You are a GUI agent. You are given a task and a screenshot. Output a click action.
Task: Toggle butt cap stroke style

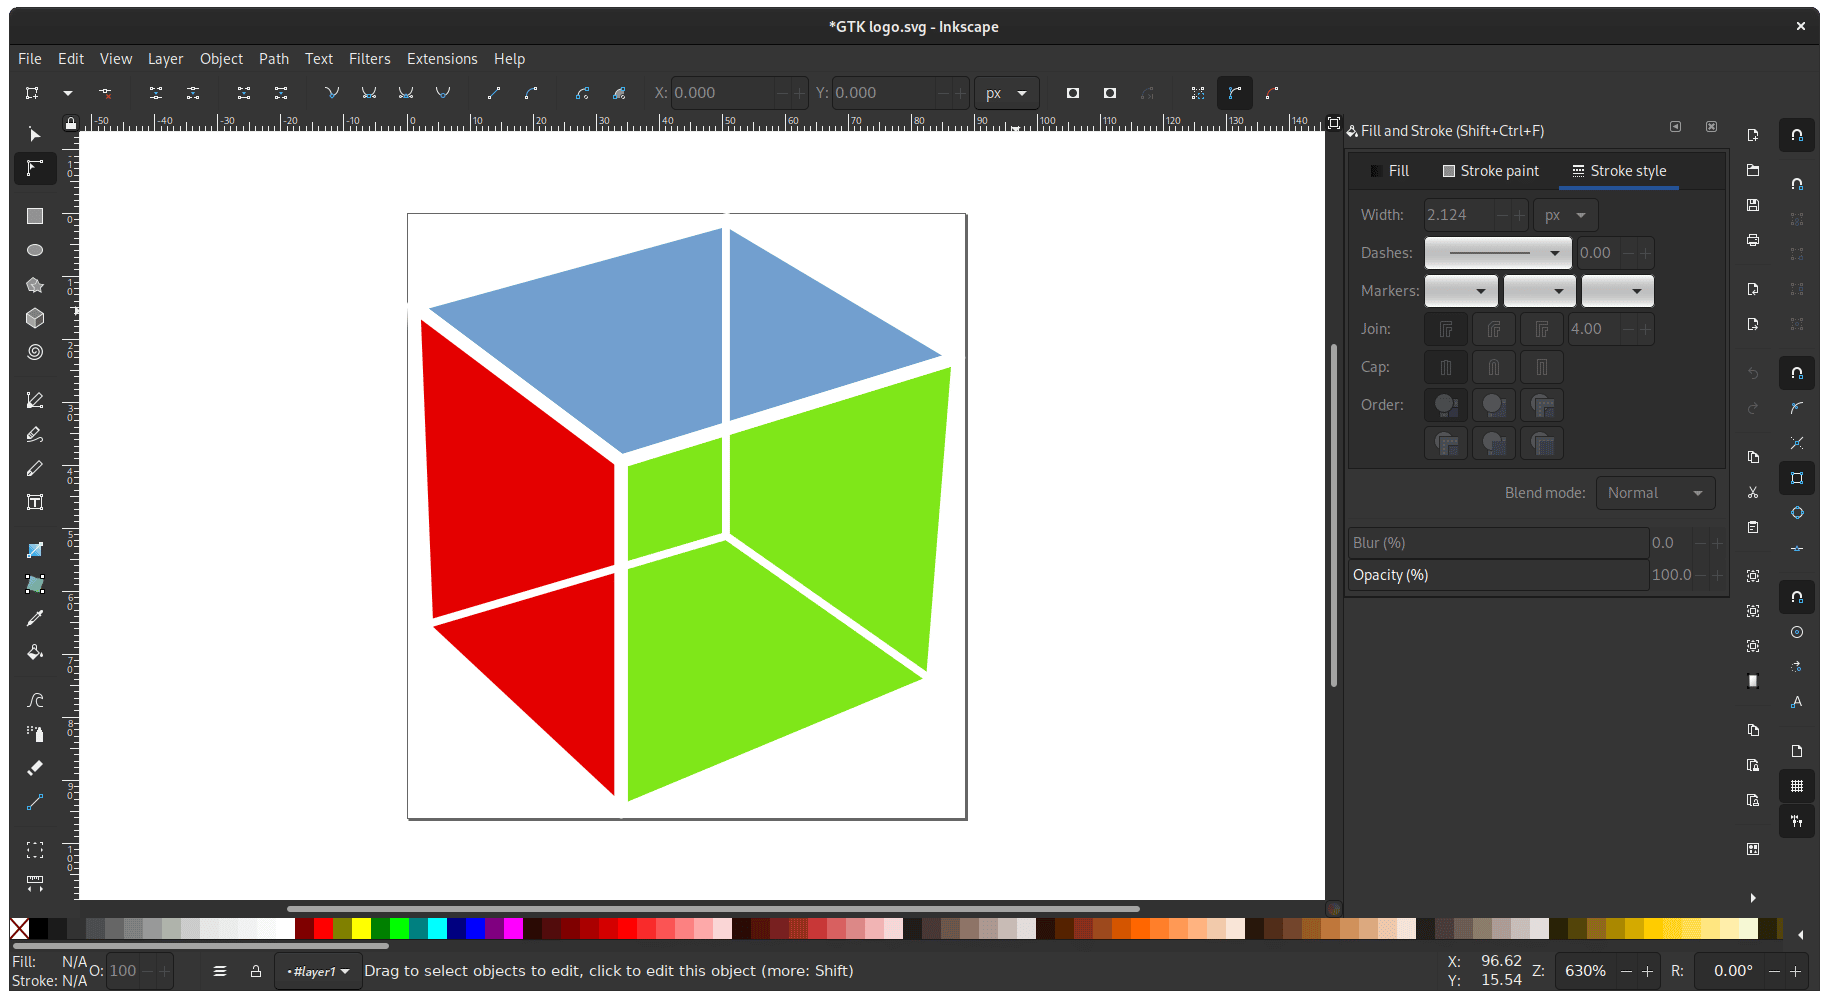click(1445, 367)
